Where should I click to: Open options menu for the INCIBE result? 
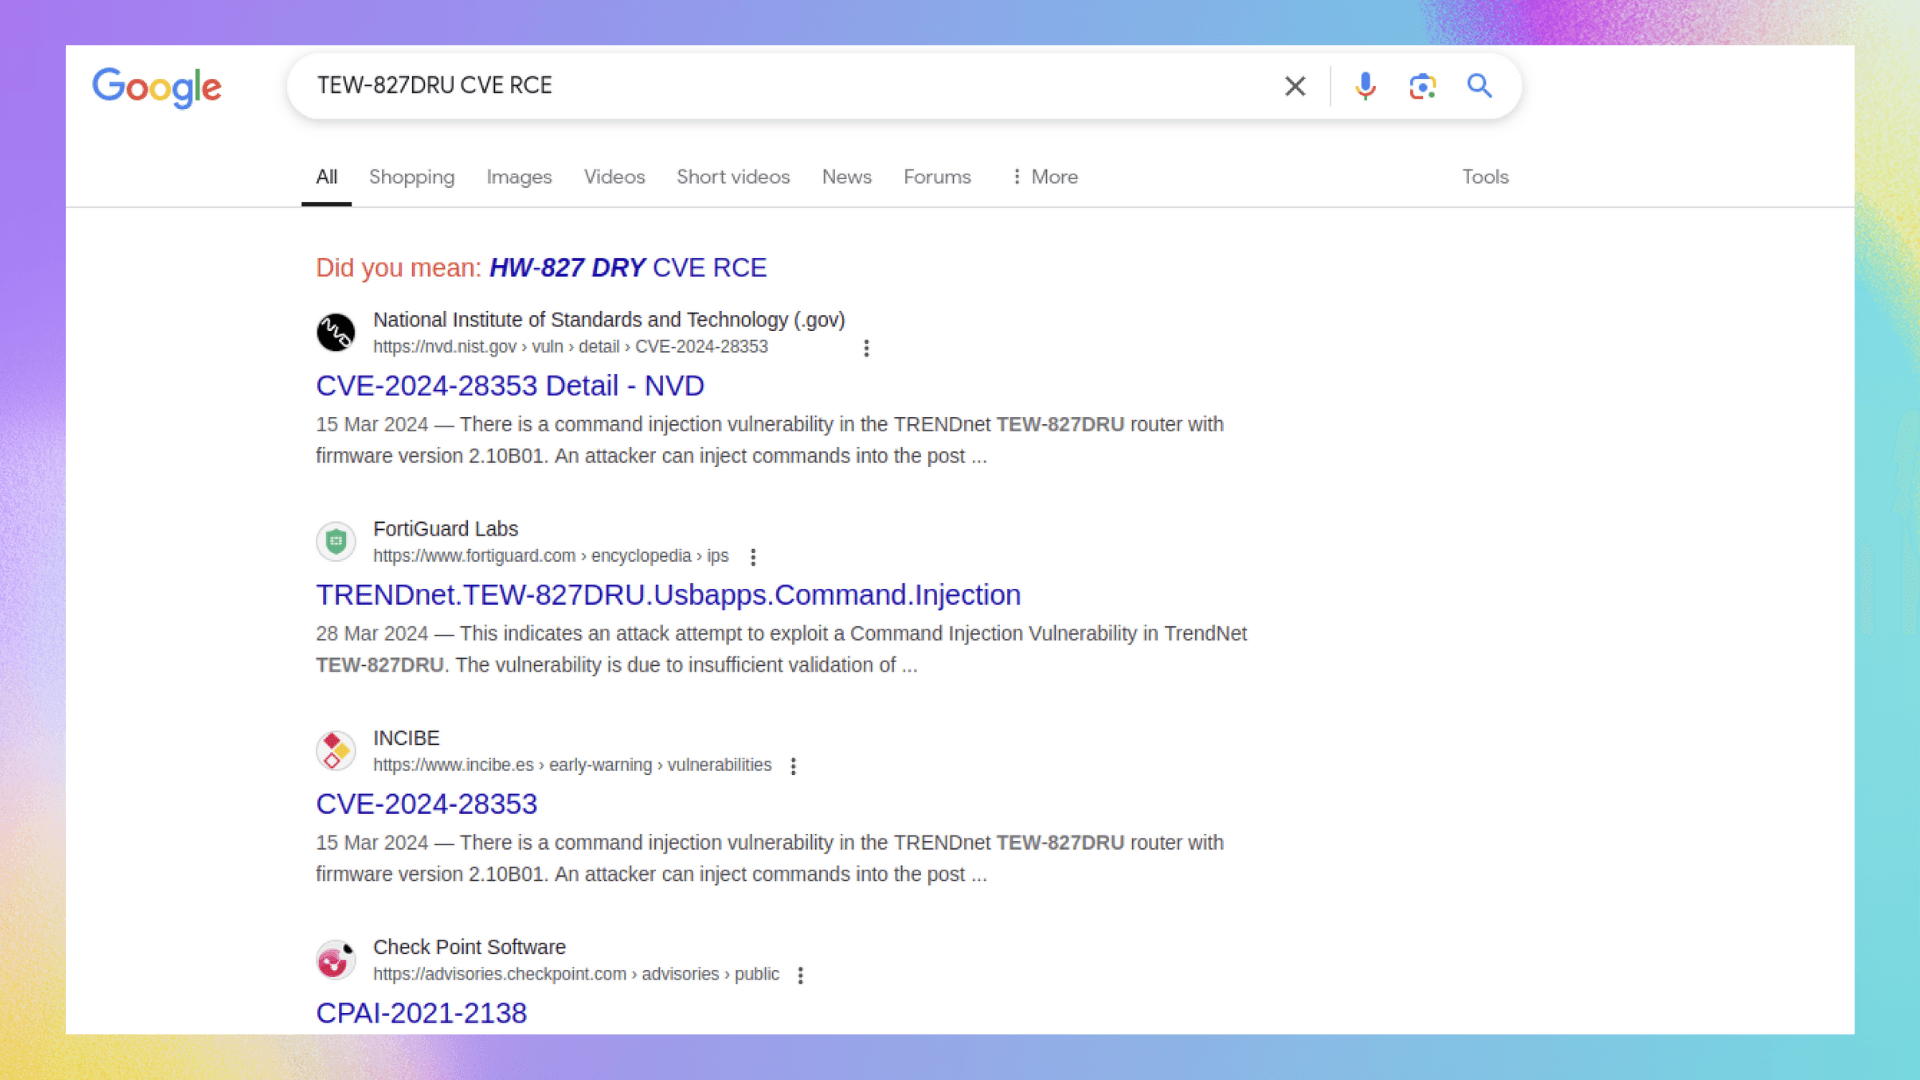coord(793,766)
